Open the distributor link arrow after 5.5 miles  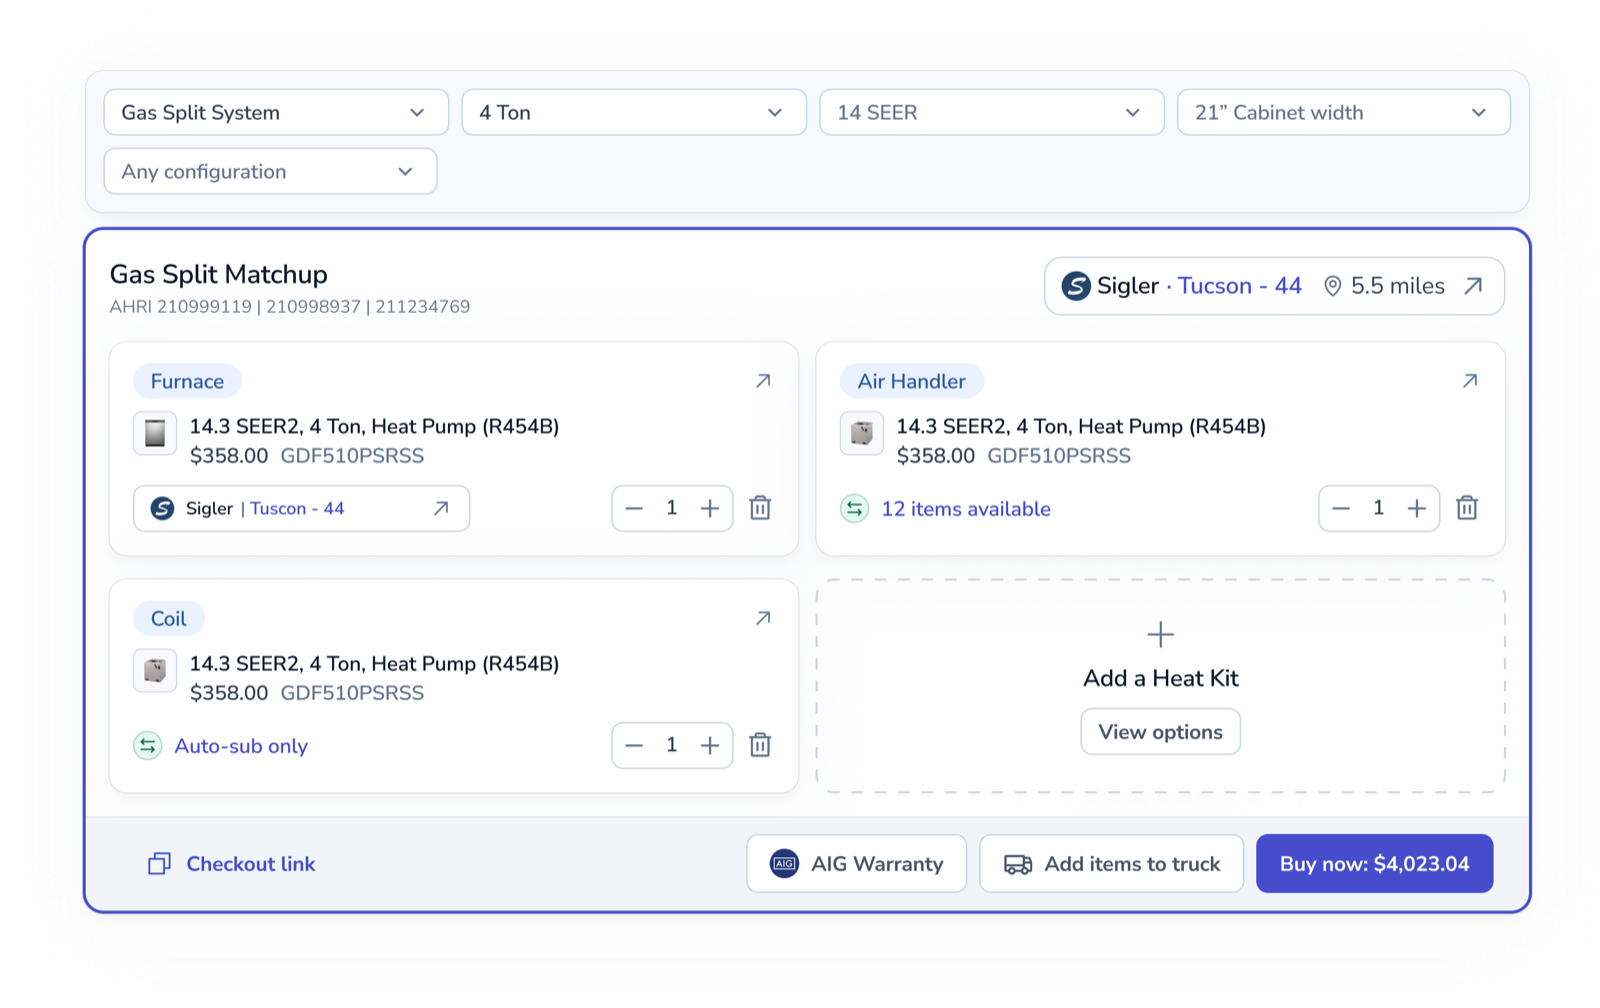click(1473, 286)
